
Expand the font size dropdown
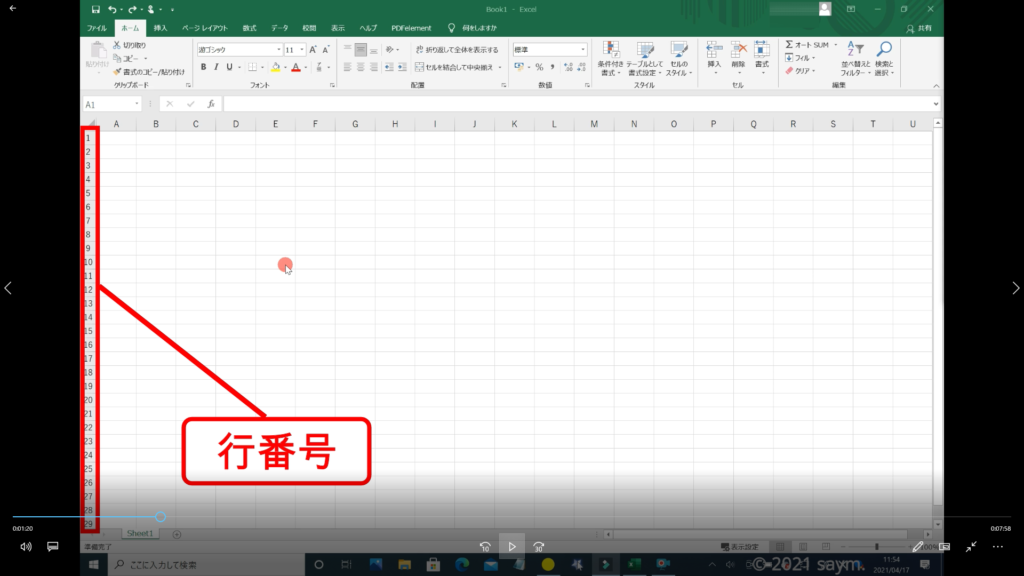tap(301, 49)
